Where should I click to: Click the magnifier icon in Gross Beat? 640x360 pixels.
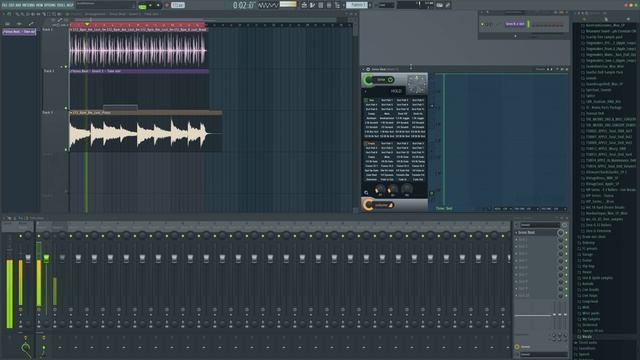point(366,192)
